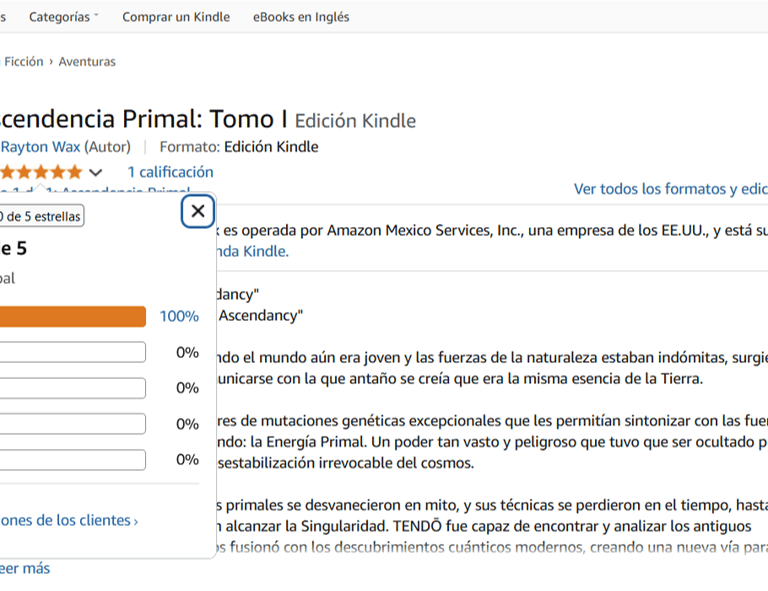Visit the Rayton Wax author page
Viewport: 768px width, 591px height.
40,147
